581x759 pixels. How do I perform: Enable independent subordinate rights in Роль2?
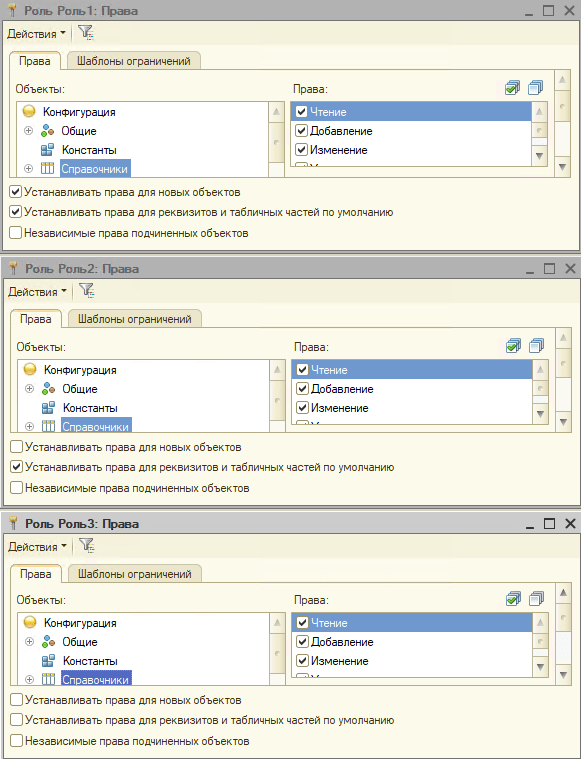click(x=16, y=487)
